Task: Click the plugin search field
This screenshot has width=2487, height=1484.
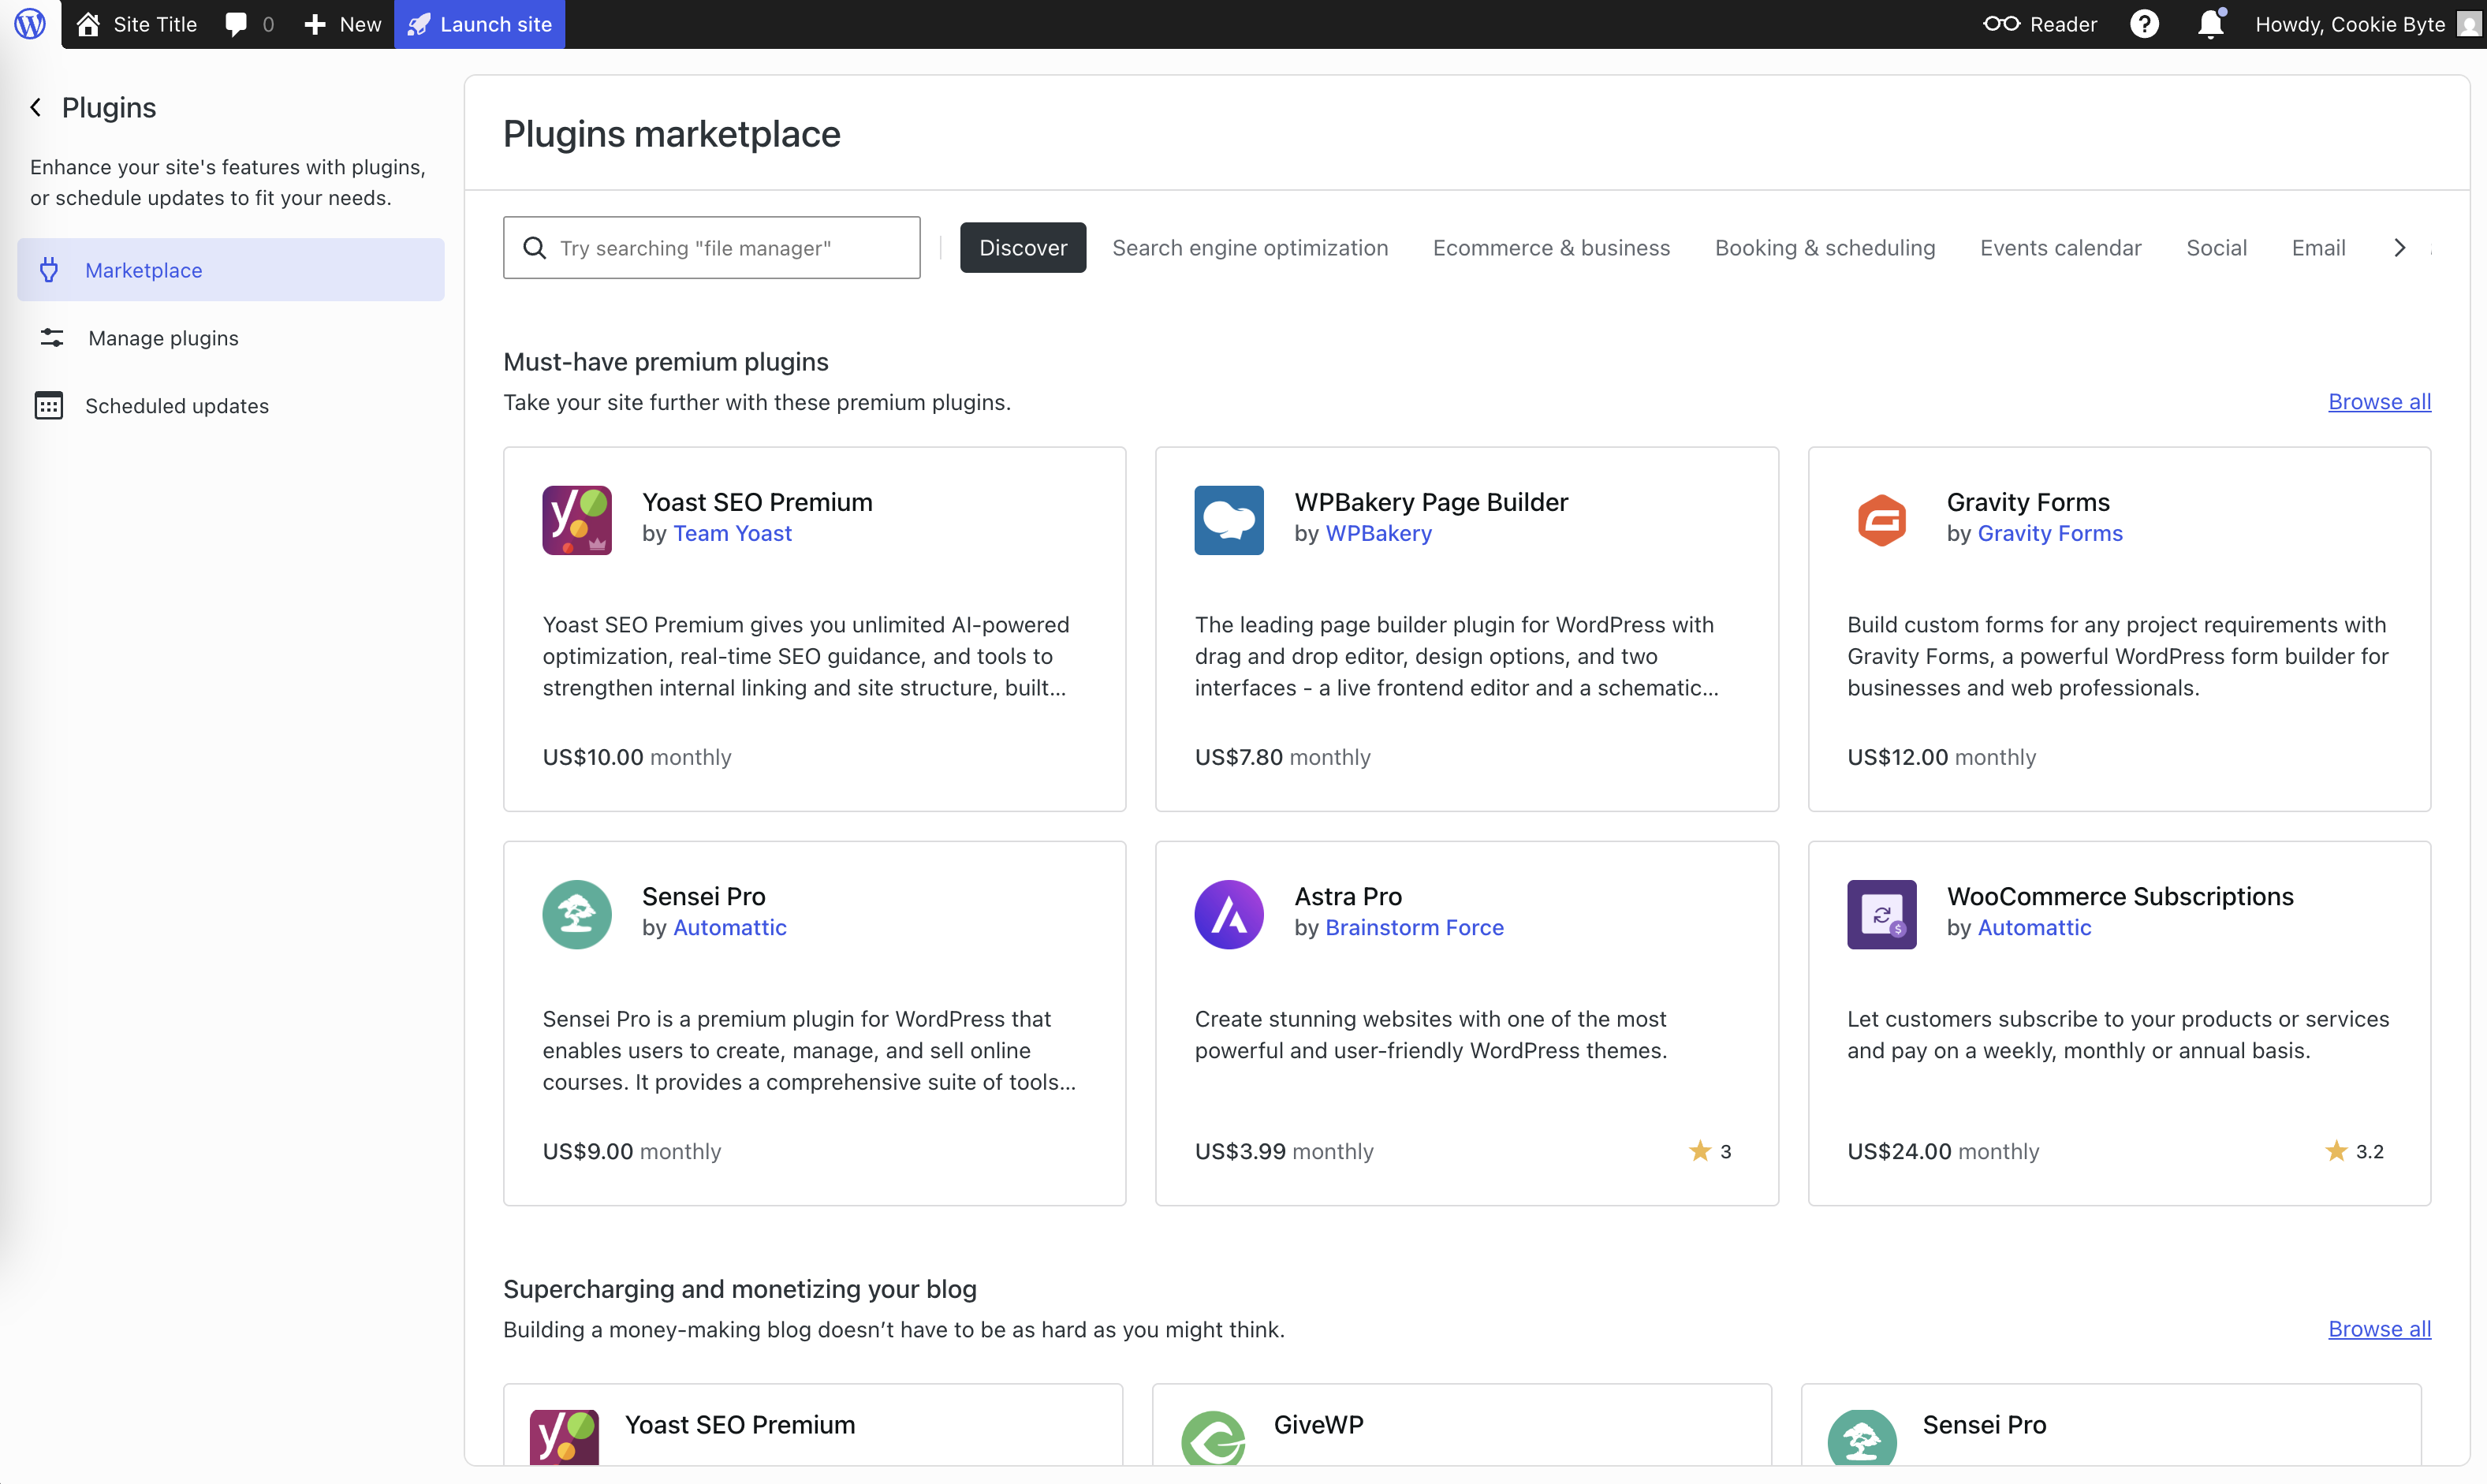Action: point(711,247)
